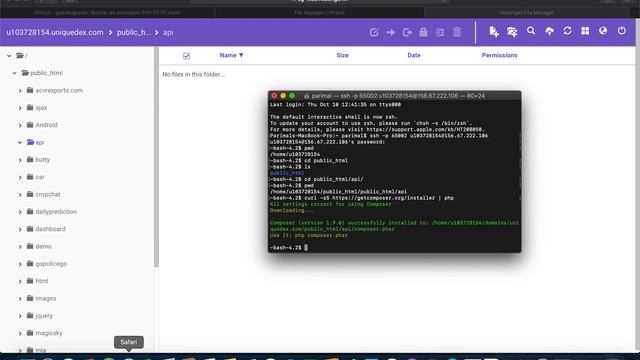Collapse the public_html tree node
This screenshot has width=640, height=360.
click(x=14, y=73)
